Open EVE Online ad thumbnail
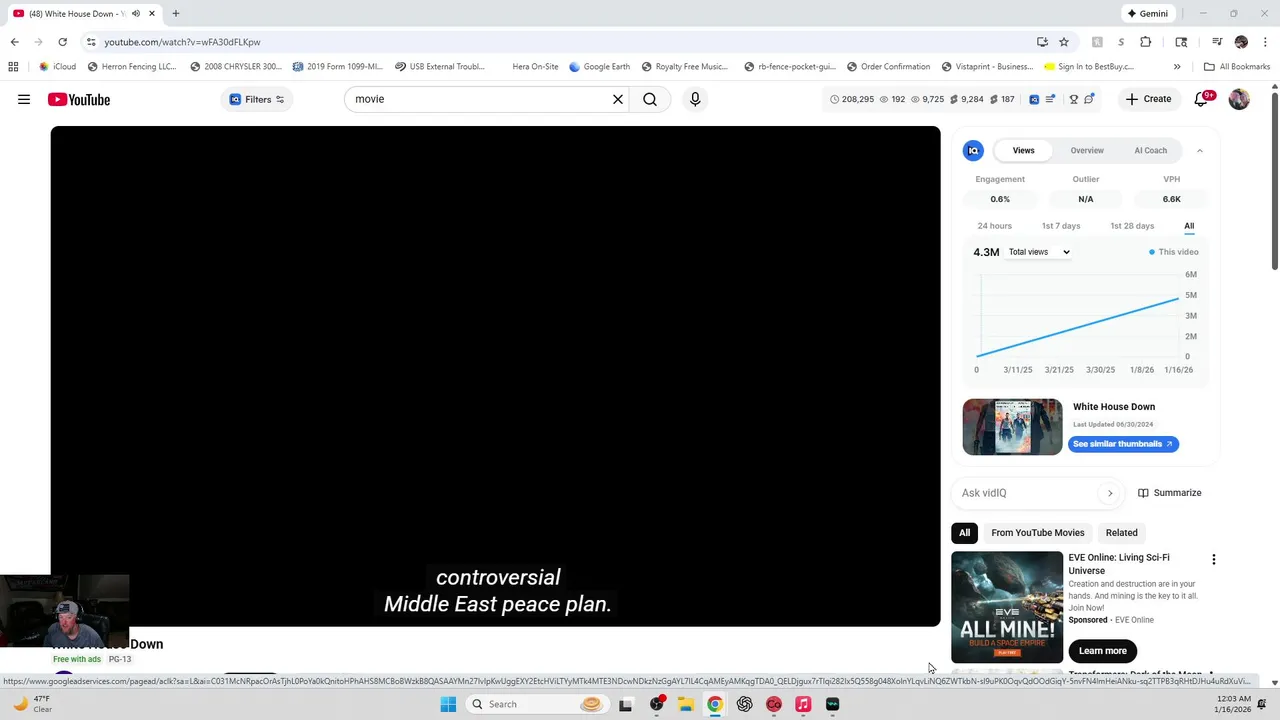 pos(1007,606)
